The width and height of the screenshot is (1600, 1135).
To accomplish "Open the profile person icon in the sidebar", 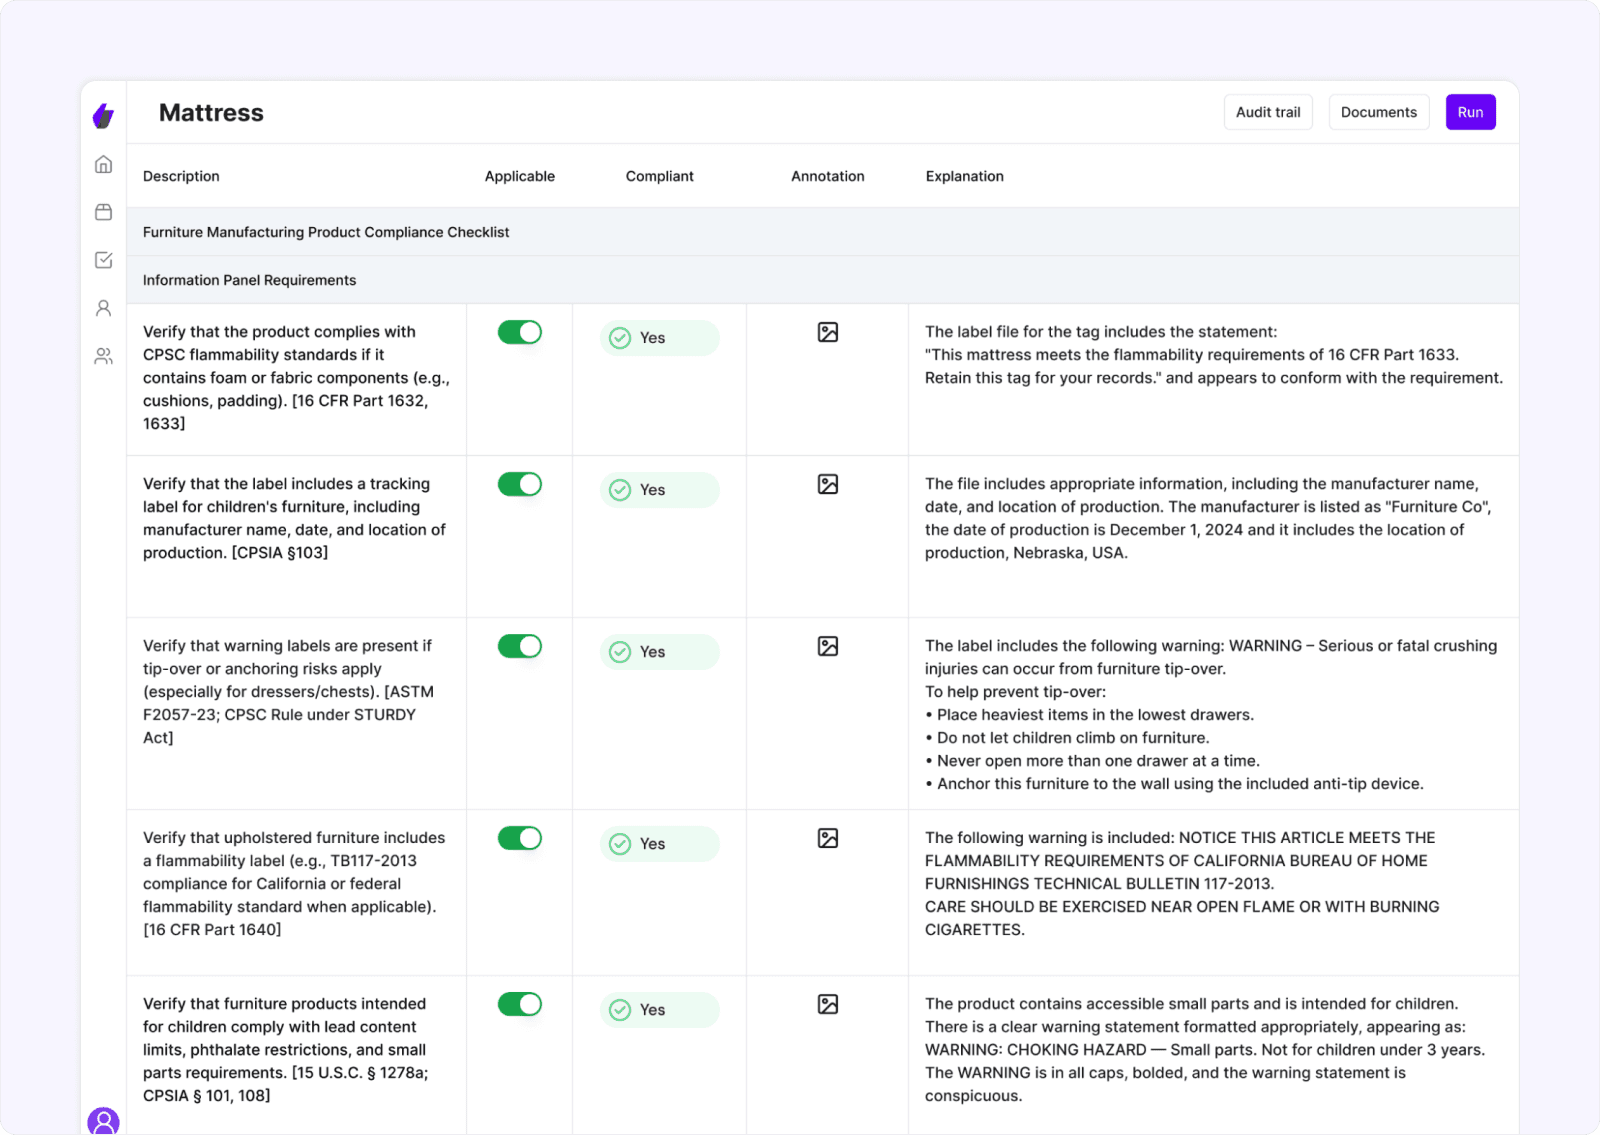I will point(103,308).
